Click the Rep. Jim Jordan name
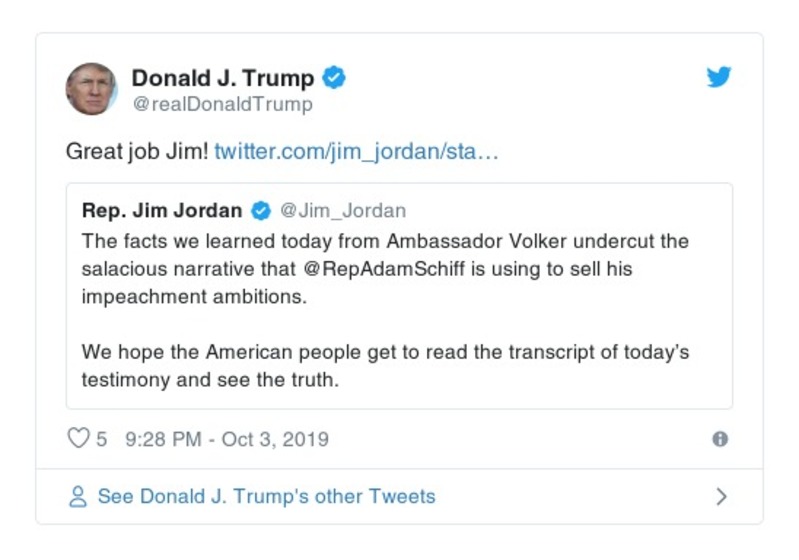 pos(162,211)
